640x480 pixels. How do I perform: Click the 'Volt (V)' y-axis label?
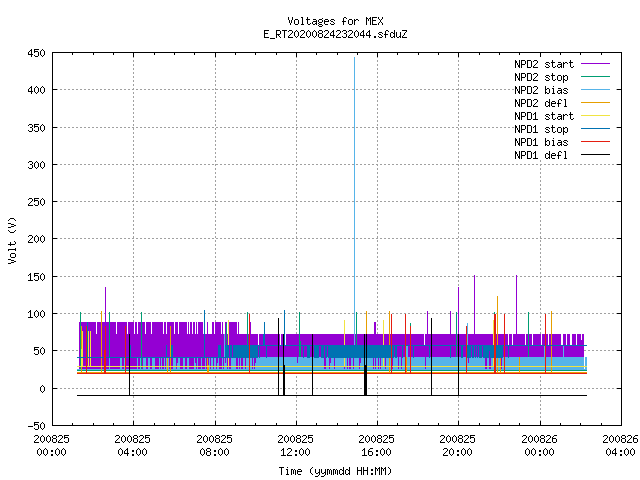click(x=12, y=240)
